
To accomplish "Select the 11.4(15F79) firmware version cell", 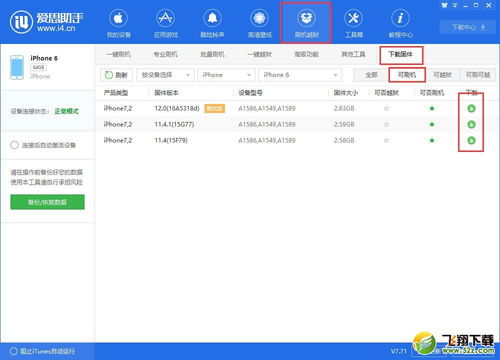I will pos(171,140).
